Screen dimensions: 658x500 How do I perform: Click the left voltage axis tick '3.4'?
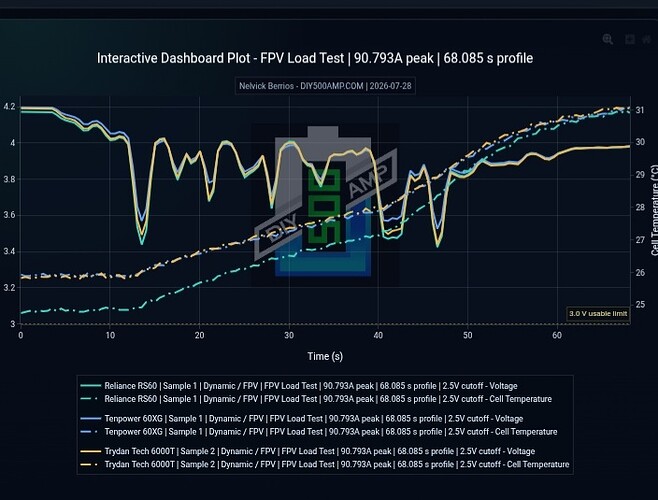[9, 251]
